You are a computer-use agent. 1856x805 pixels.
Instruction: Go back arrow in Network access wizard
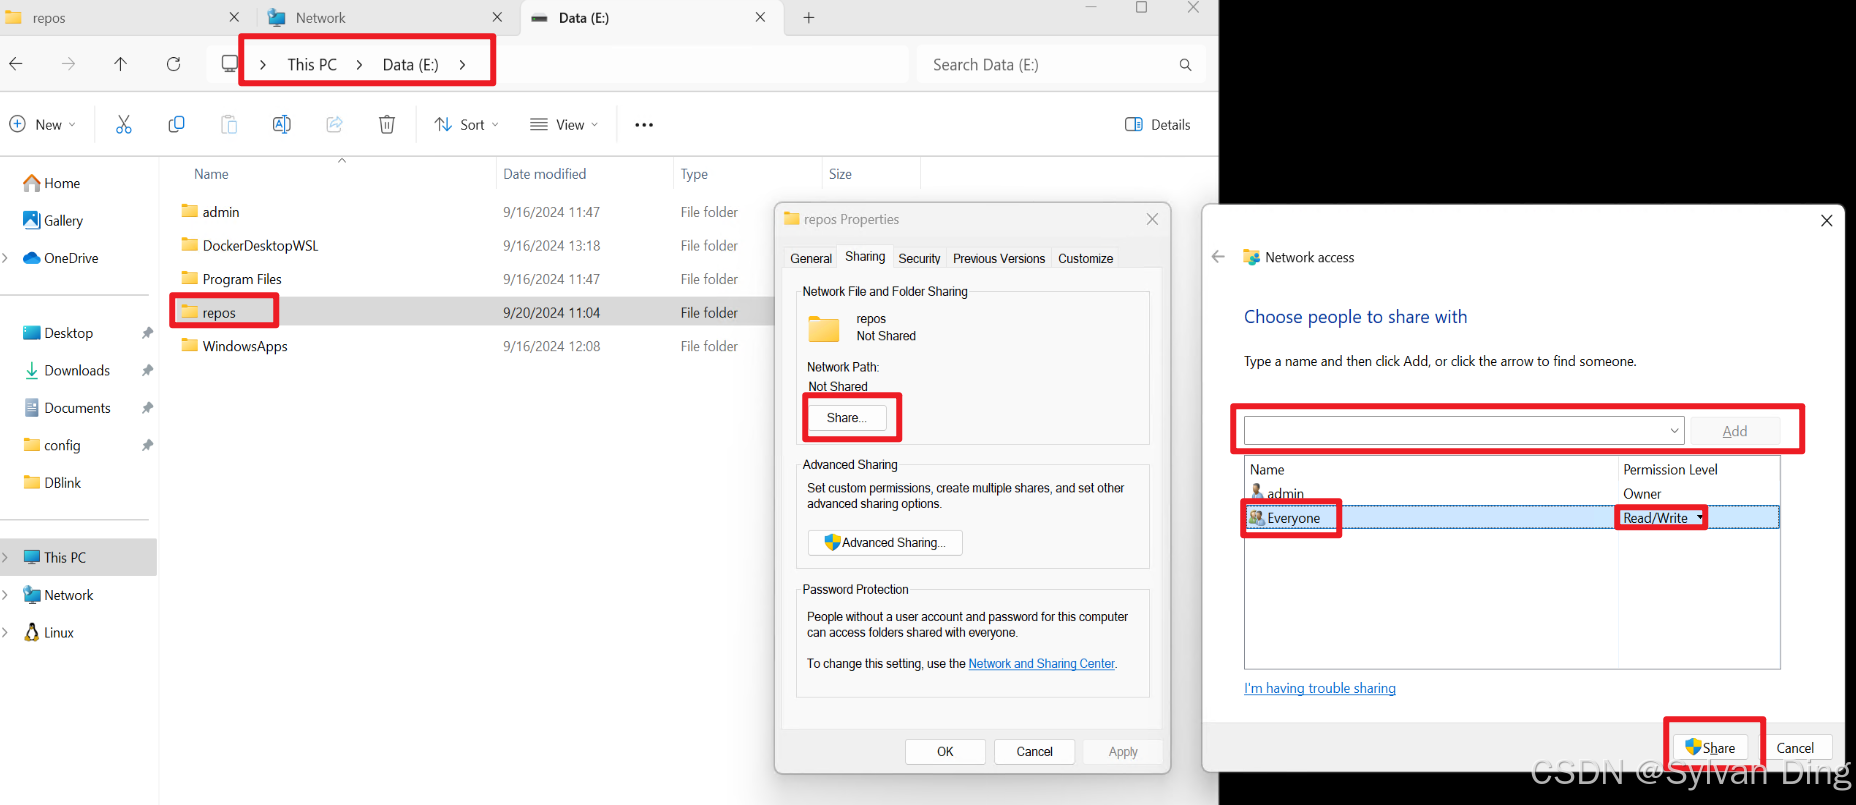point(1218,257)
